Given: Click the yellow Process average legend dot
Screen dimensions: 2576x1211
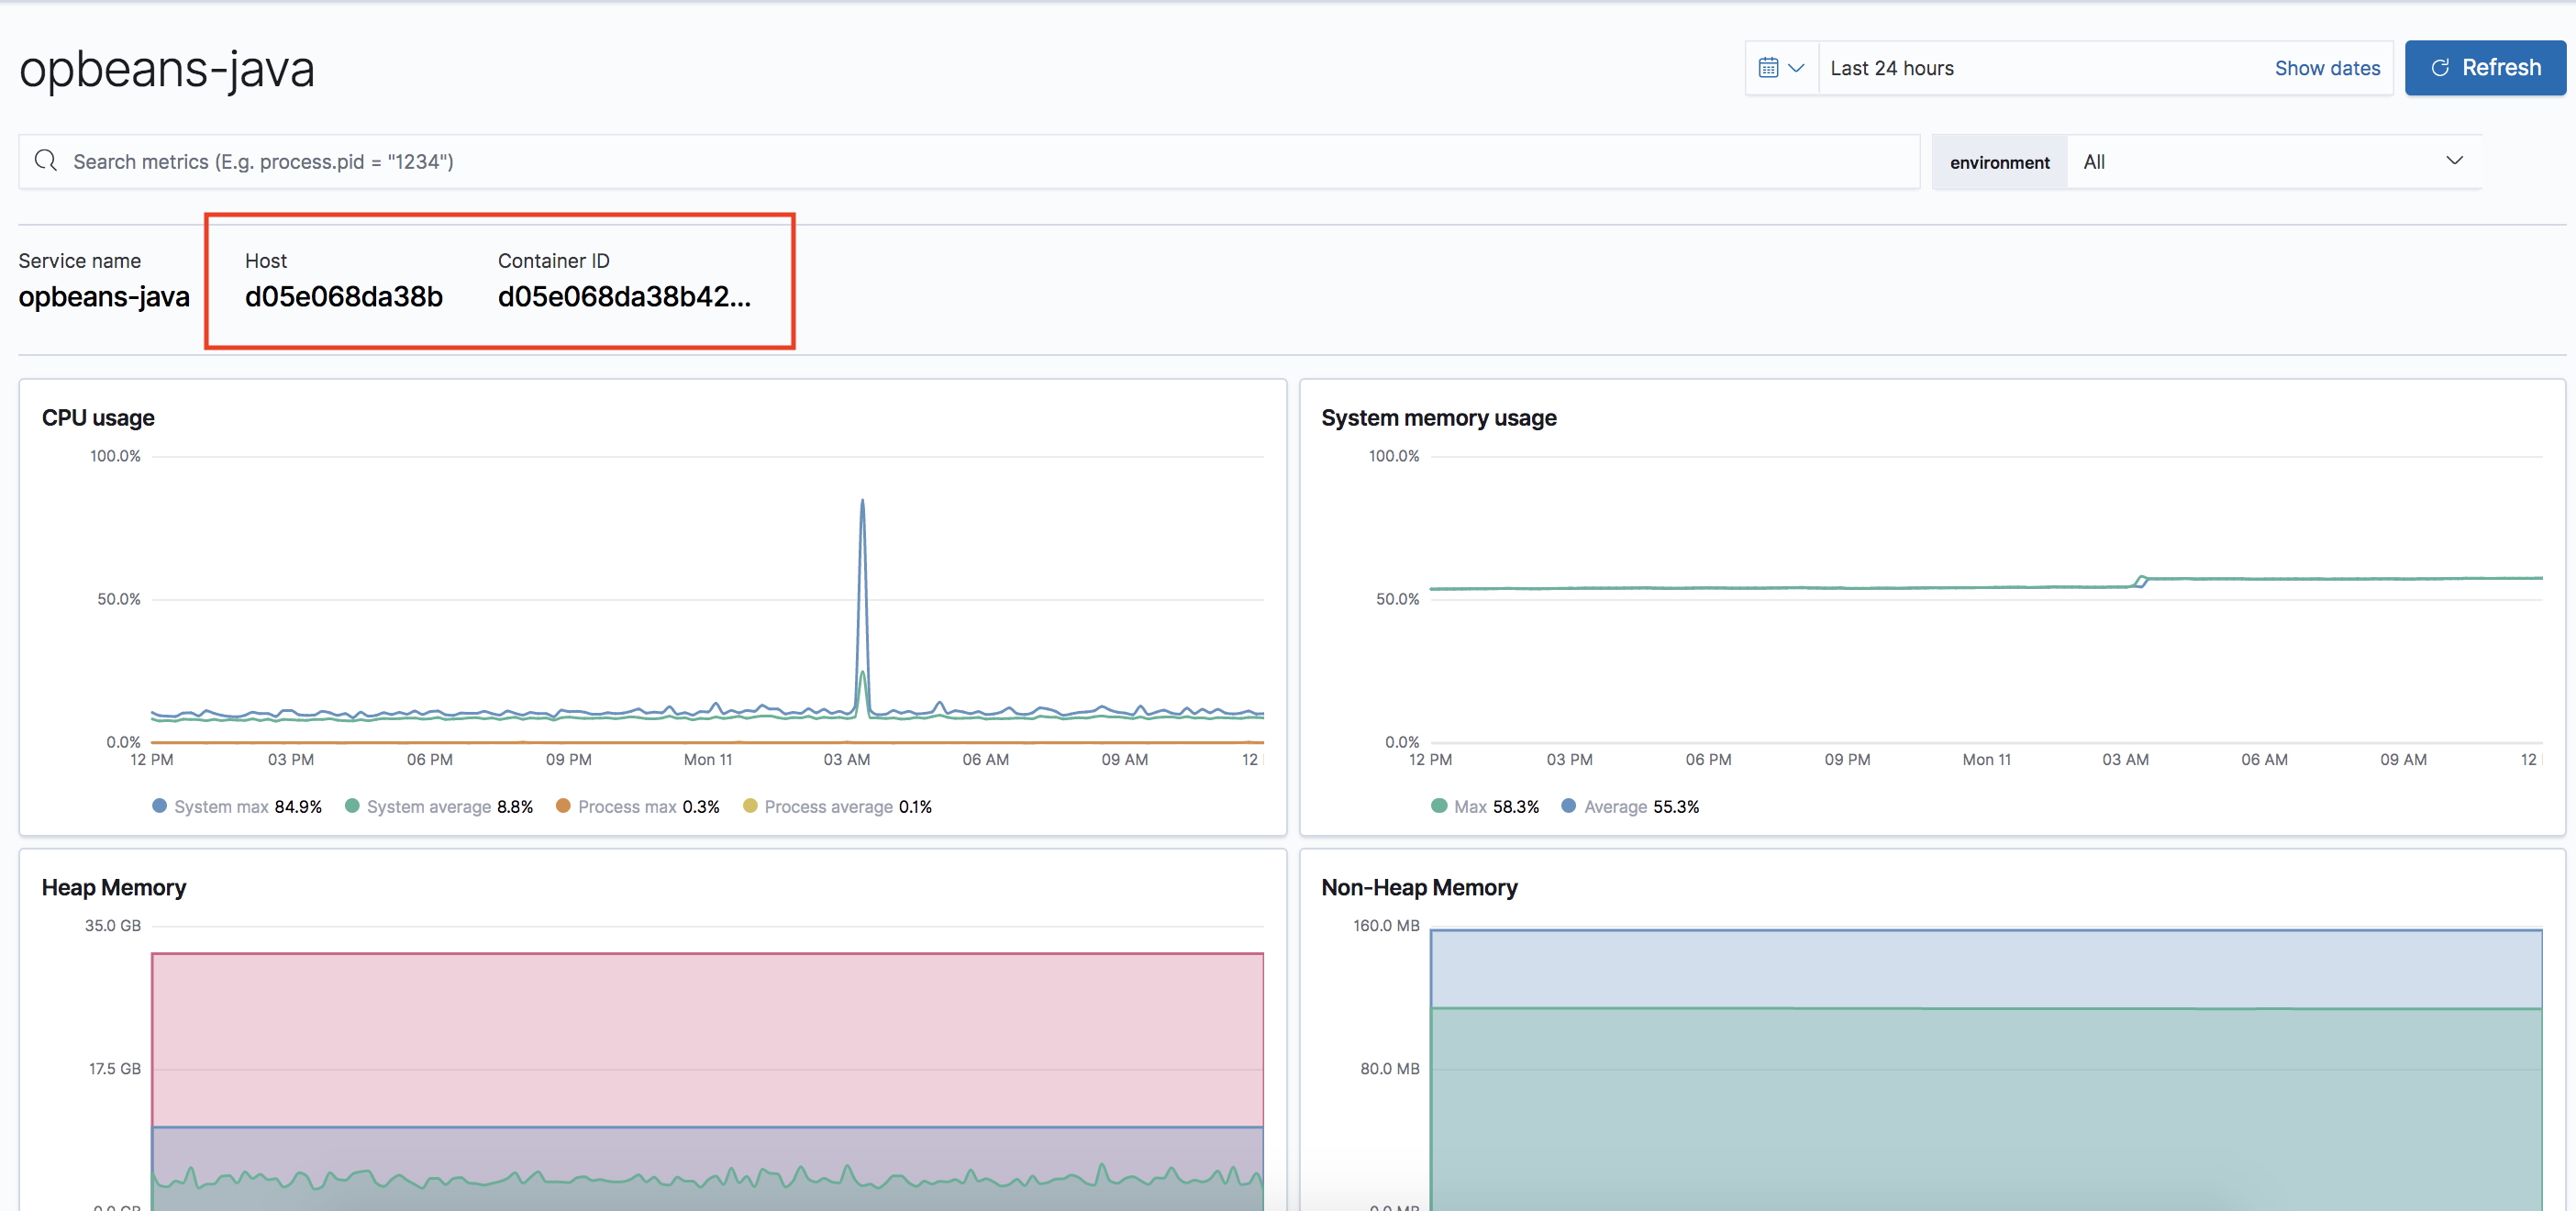Looking at the screenshot, I should point(750,806).
